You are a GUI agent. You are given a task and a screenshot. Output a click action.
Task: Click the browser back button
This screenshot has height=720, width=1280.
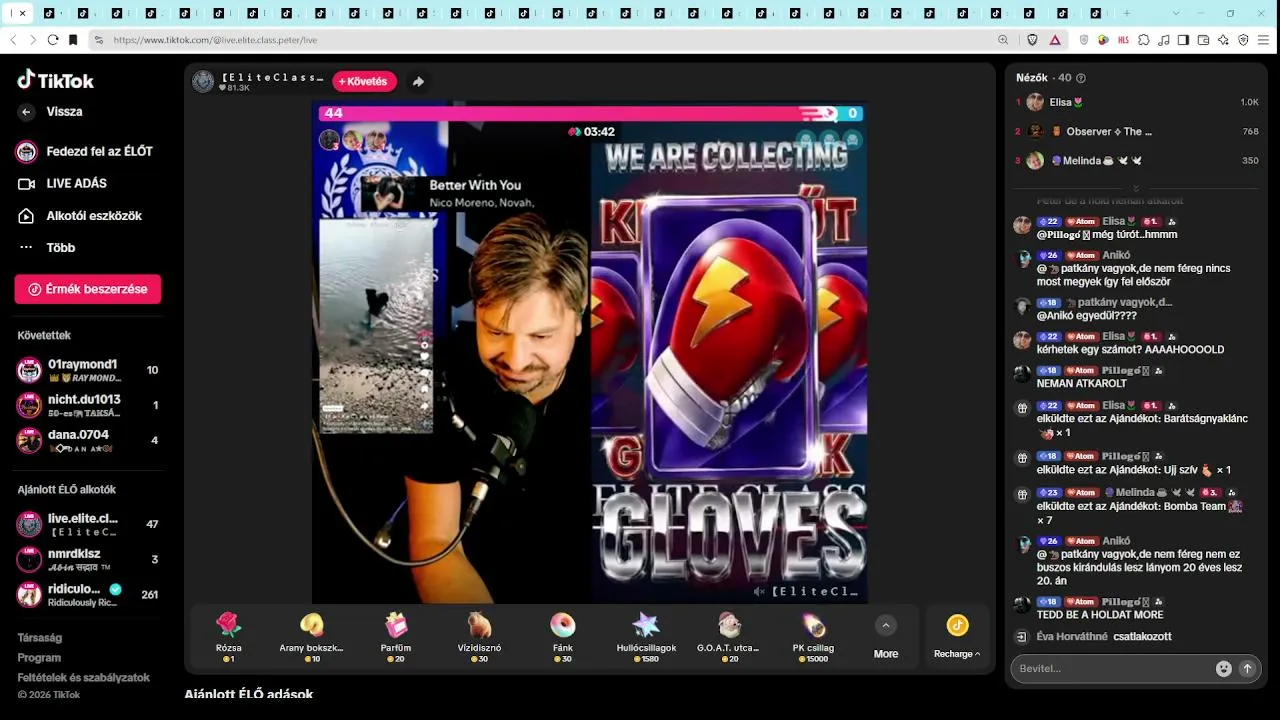point(14,40)
